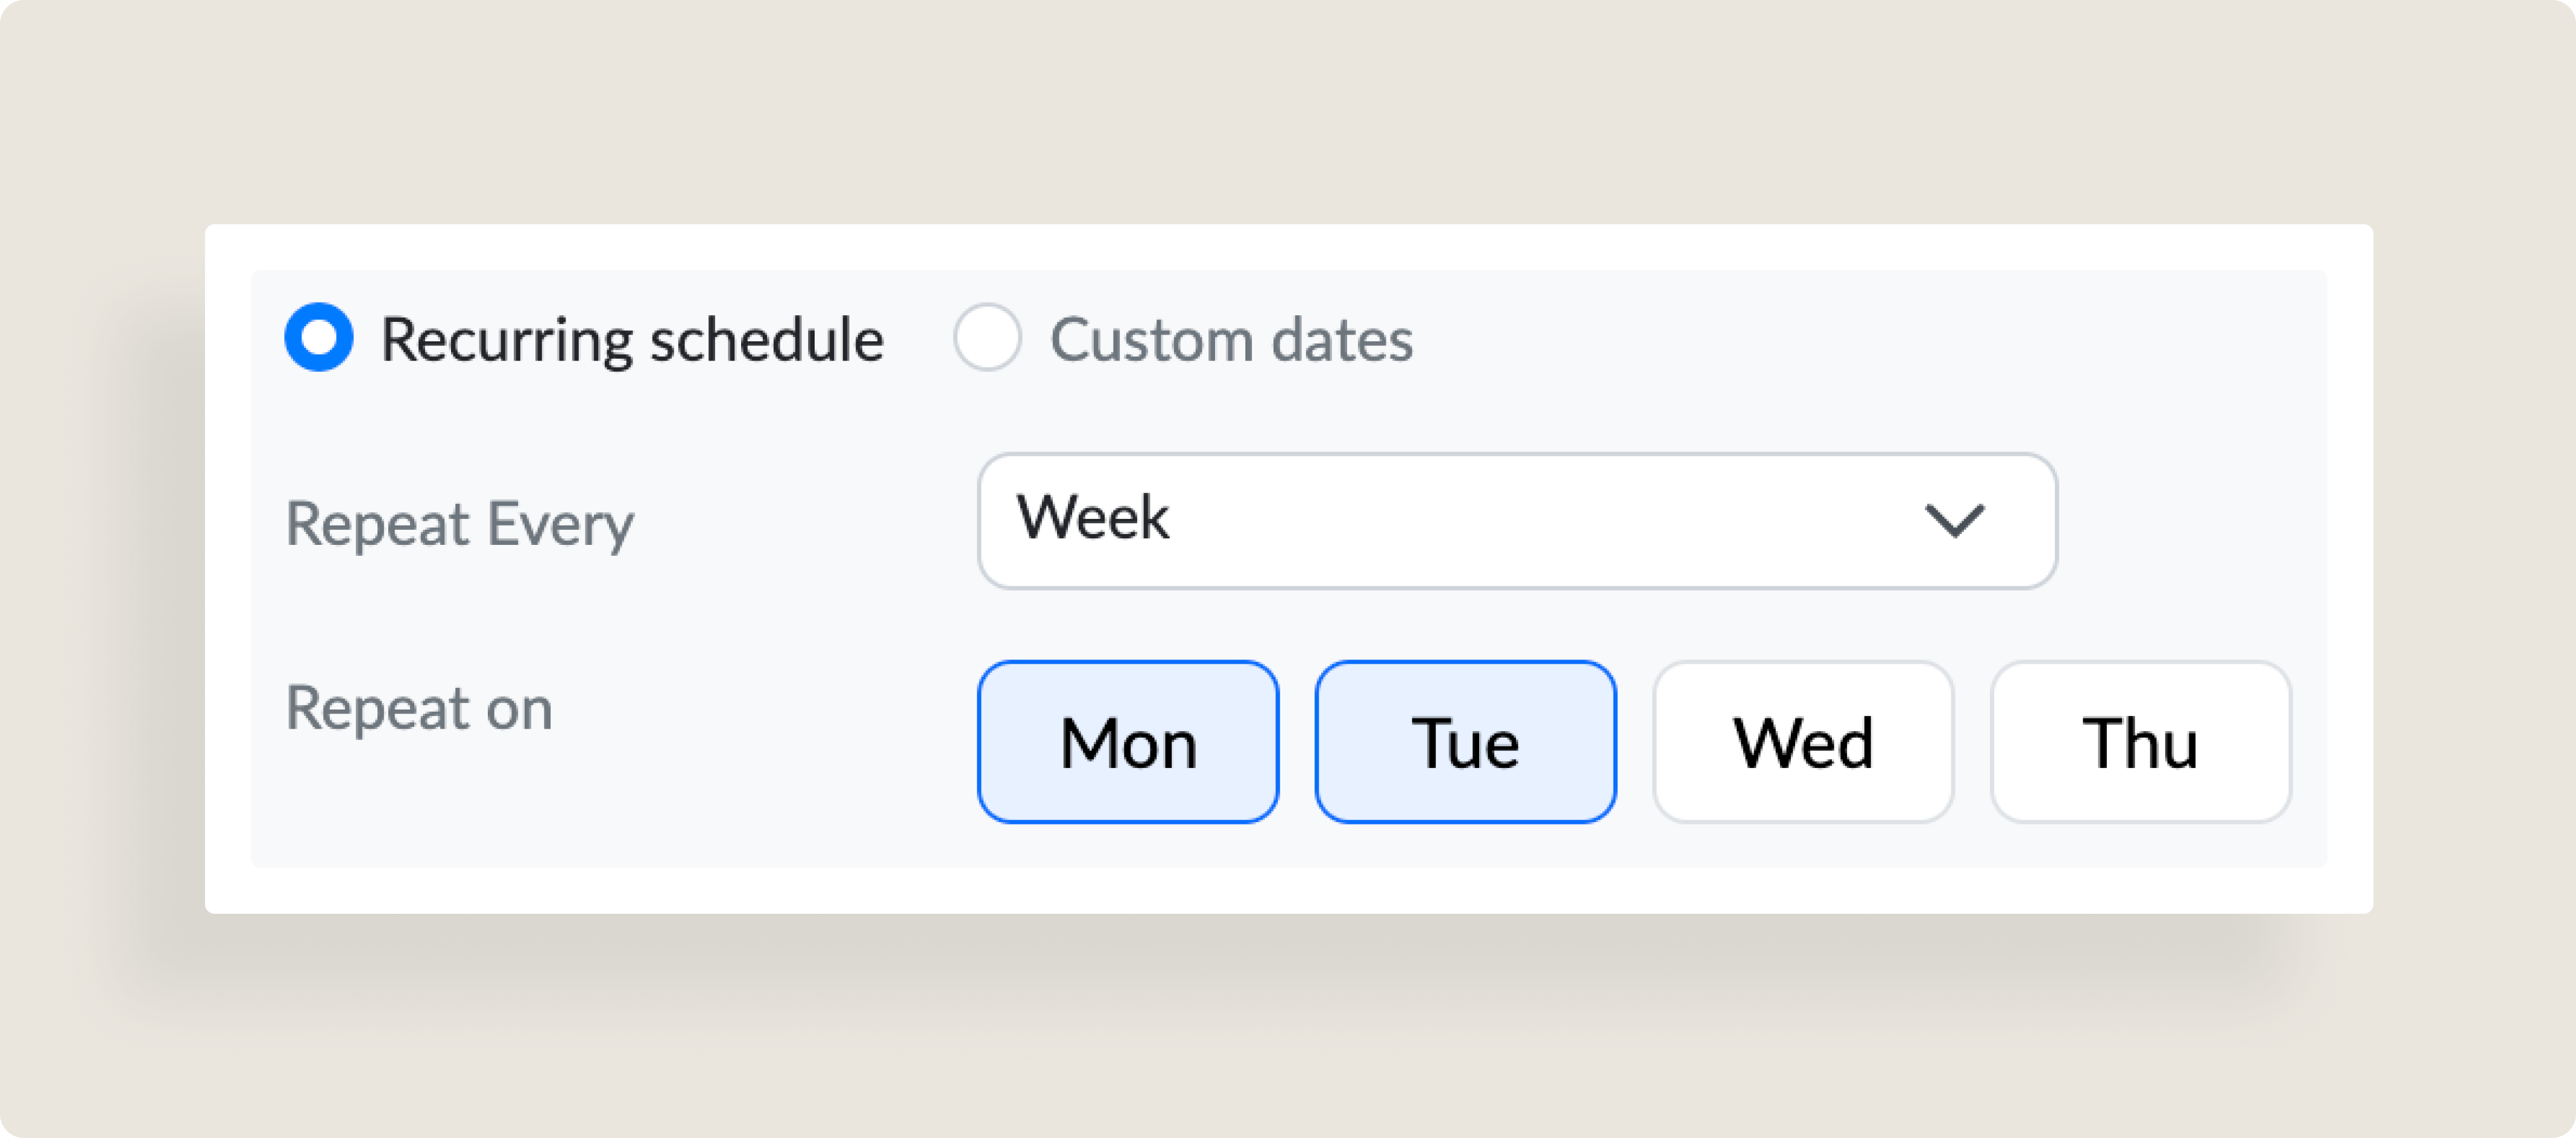Click the 'Custom dates' label text
This screenshot has width=2576, height=1138.
pyautogui.click(x=1230, y=340)
